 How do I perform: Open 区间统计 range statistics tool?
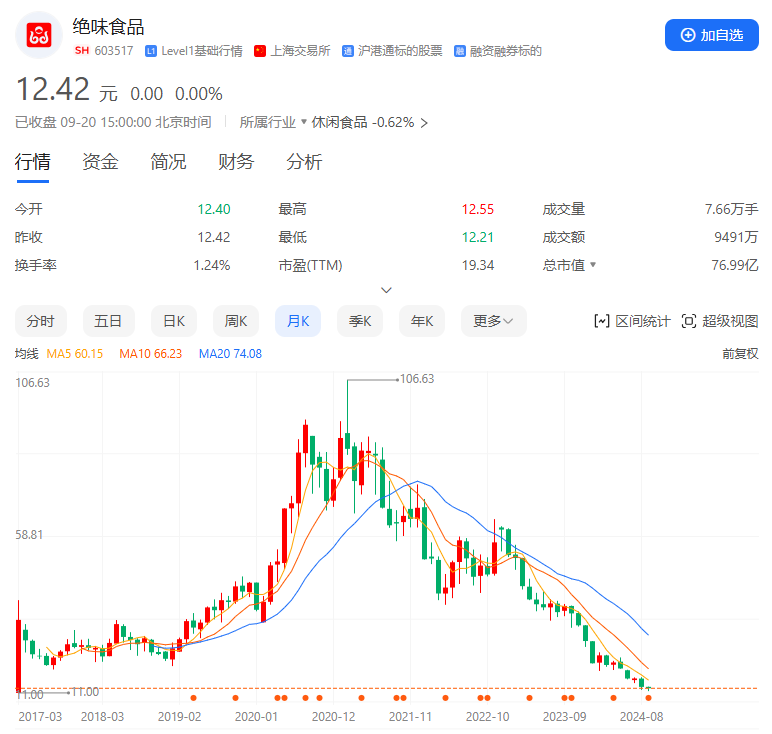tap(632, 321)
